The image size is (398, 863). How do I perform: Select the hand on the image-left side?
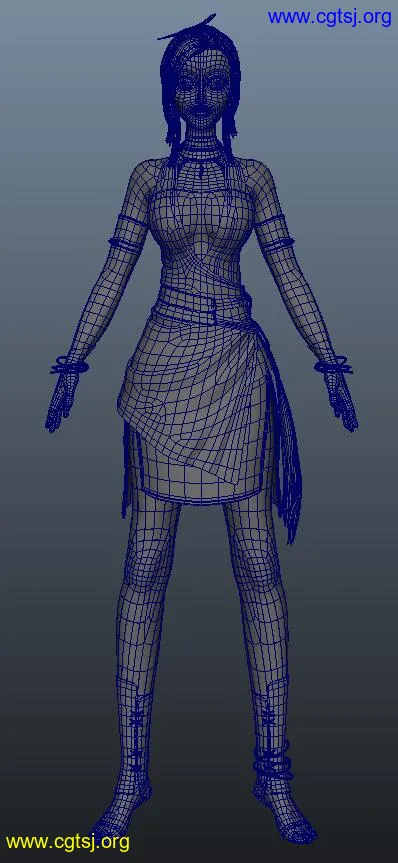(x=60, y=402)
